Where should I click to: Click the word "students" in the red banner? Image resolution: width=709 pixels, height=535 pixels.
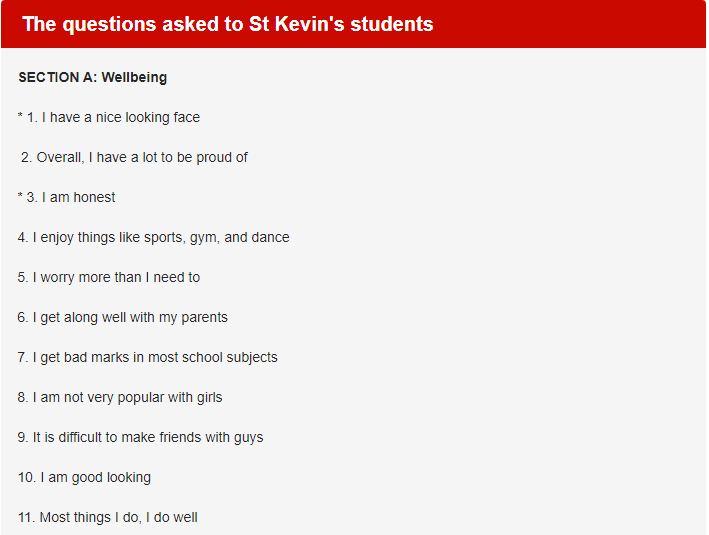(392, 24)
